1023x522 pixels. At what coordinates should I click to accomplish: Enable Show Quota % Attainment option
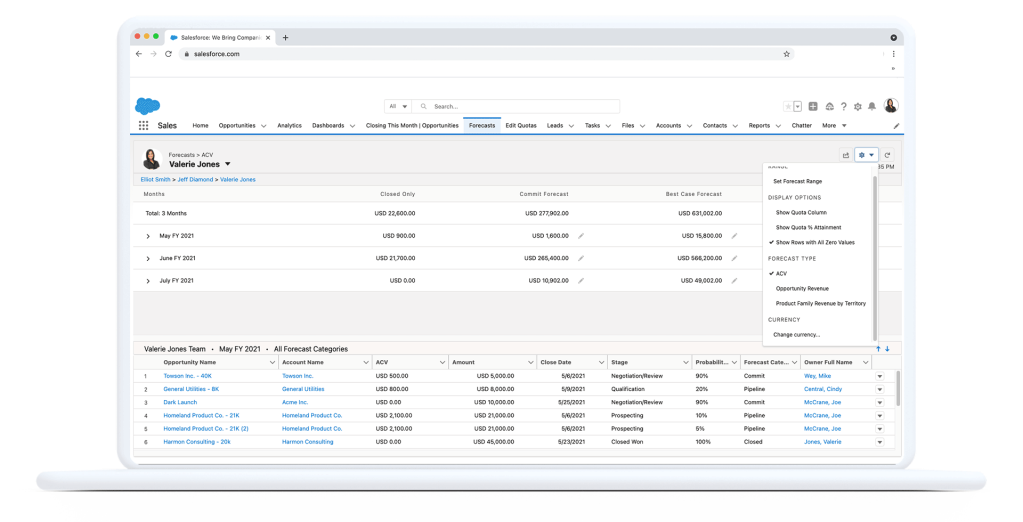pyautogui.click(x=808, y=228)
